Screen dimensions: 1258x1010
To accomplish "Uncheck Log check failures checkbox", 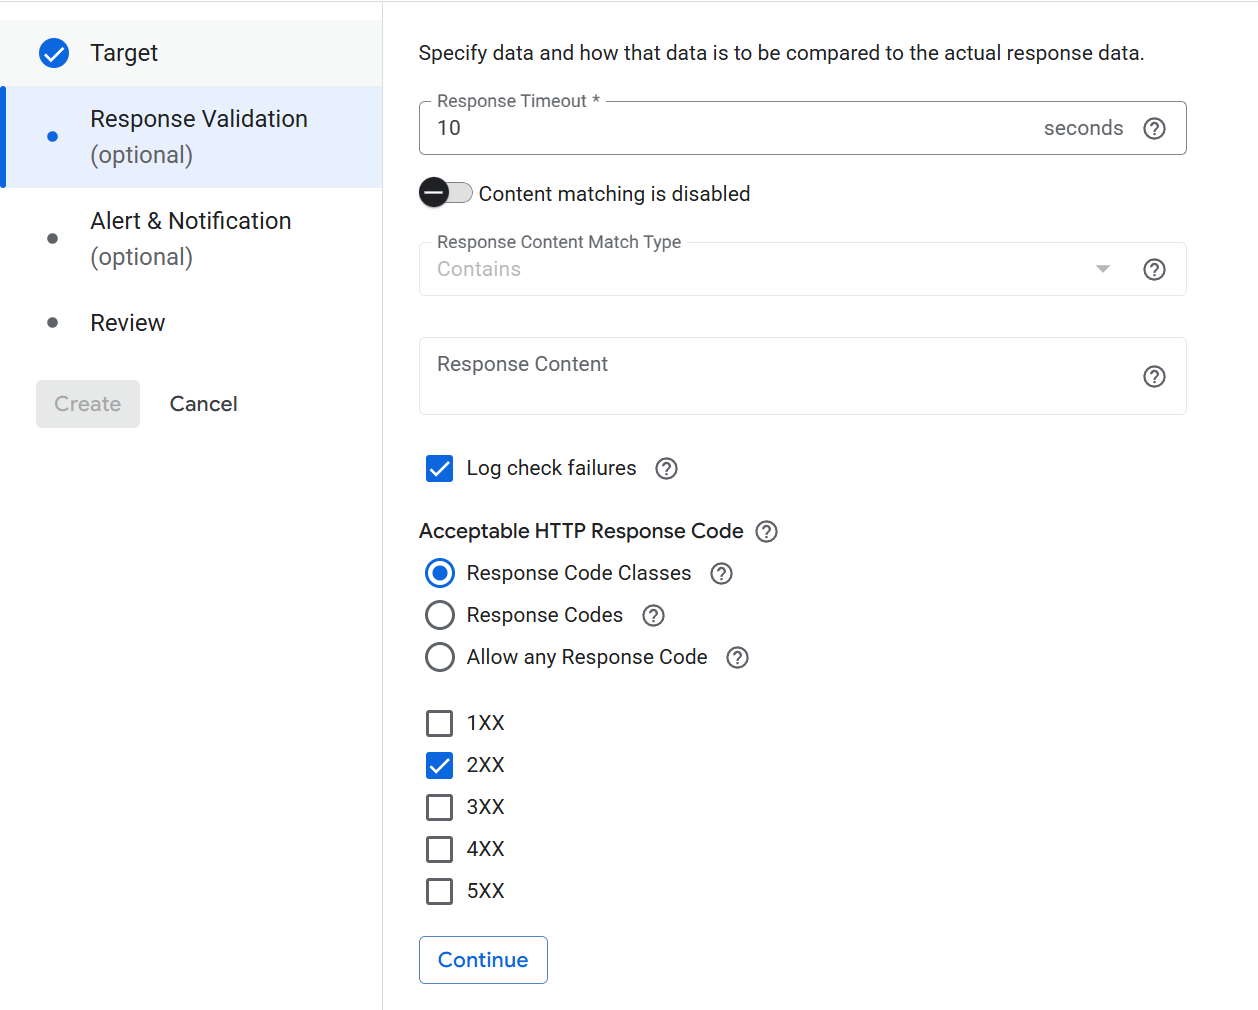I will point(439,468).
